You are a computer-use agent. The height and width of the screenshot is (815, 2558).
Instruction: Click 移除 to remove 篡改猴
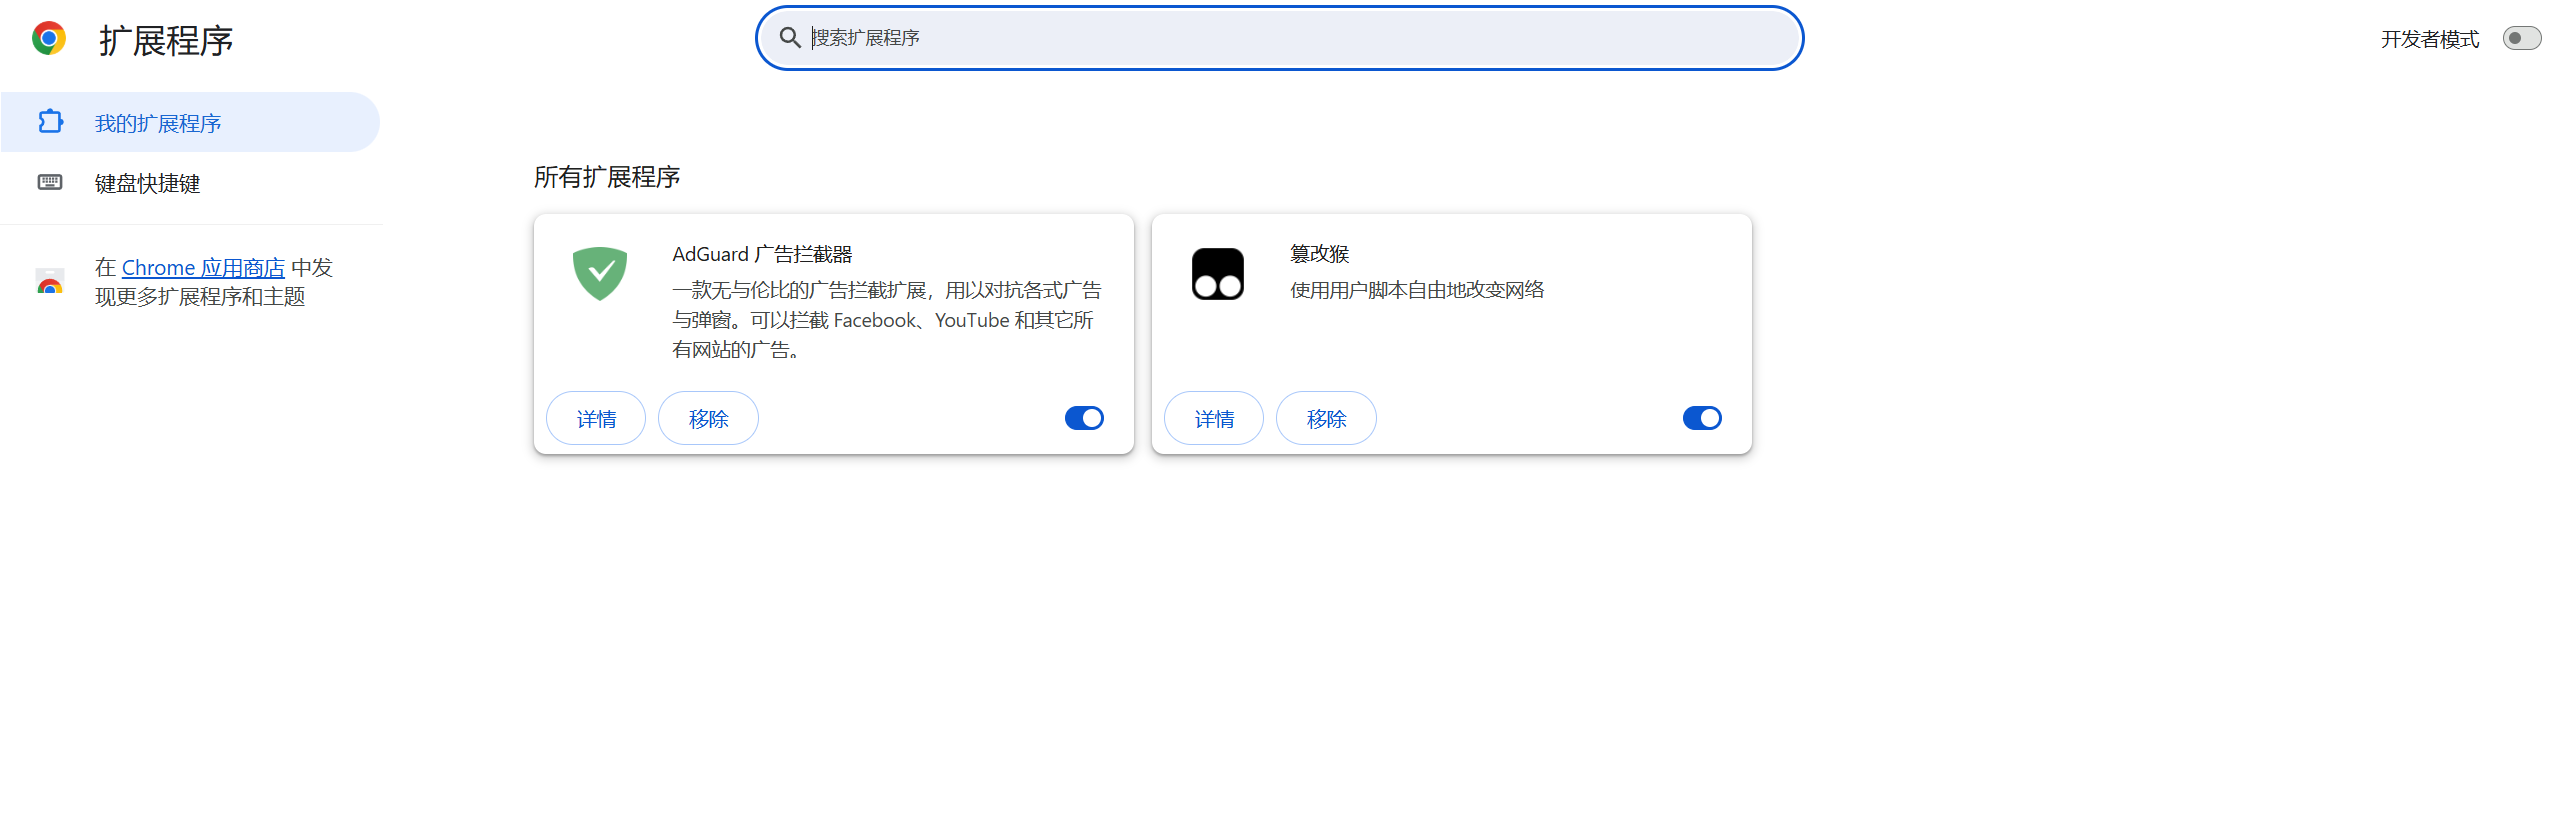point(1326,419)
